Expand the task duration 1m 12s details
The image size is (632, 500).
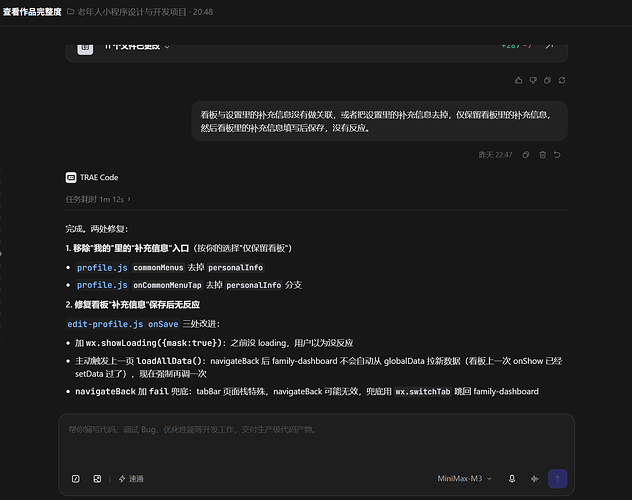98,199
